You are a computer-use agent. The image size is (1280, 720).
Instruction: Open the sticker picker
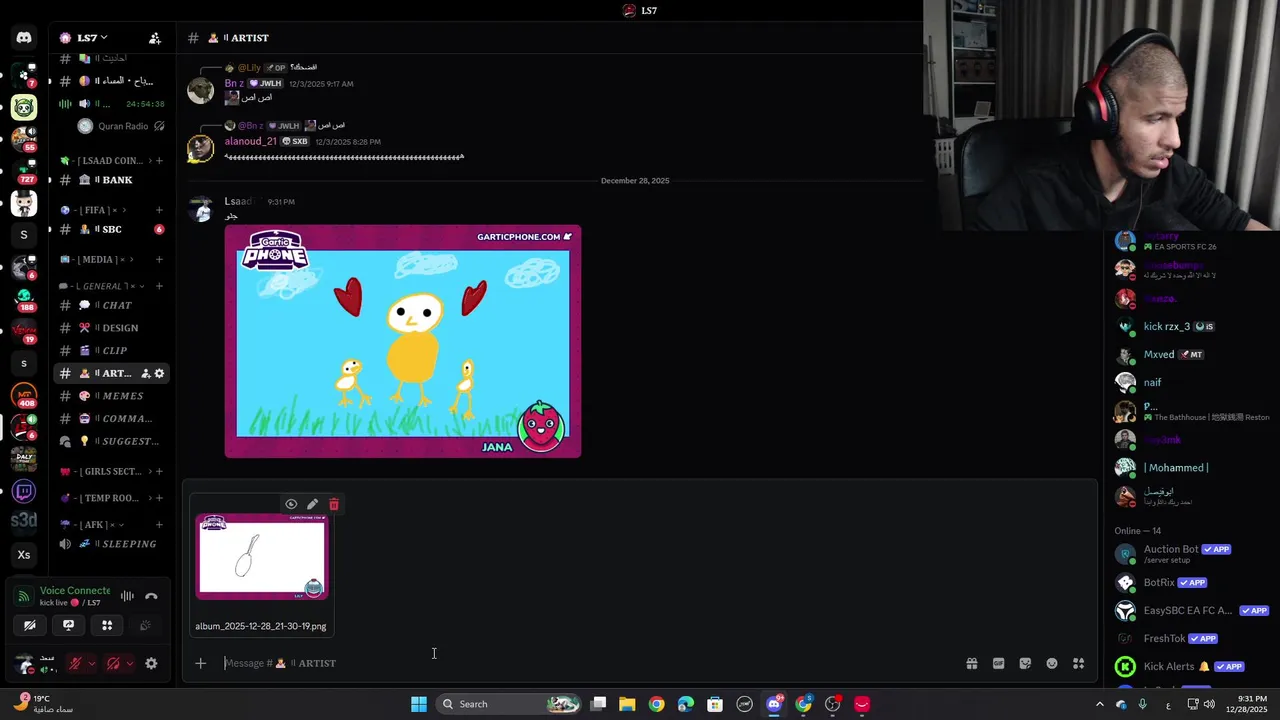point(1025,663)
